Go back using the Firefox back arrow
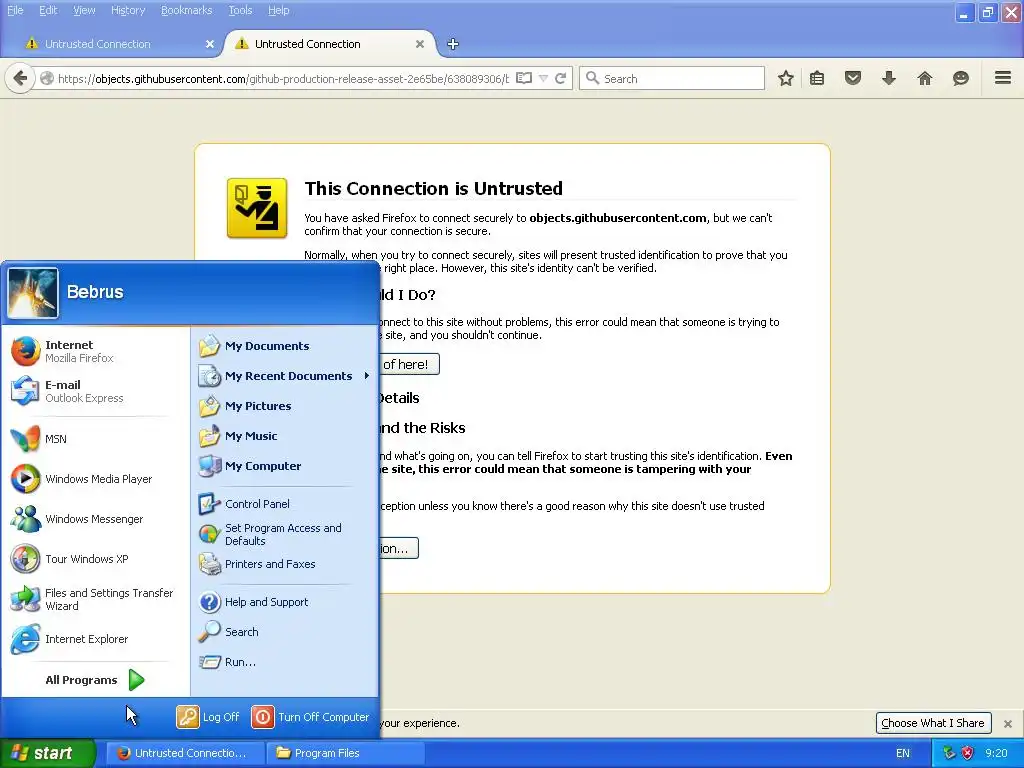The width and height of the screenshot is (1024, 768). pyautogui.click(x=20, y=78)
